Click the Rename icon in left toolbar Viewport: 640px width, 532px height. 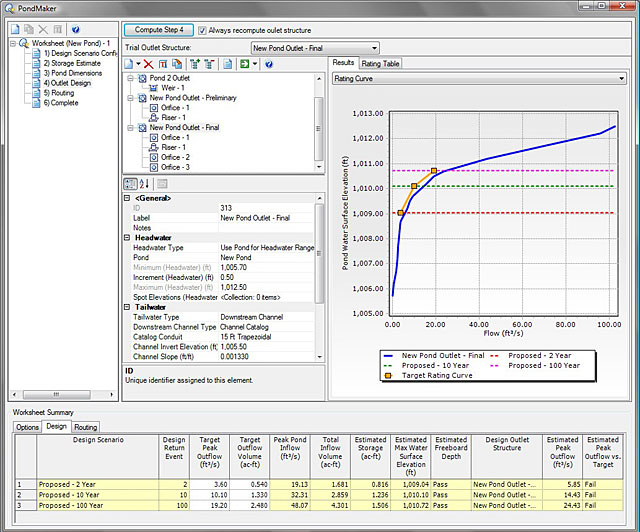click(x=58, y=29)
